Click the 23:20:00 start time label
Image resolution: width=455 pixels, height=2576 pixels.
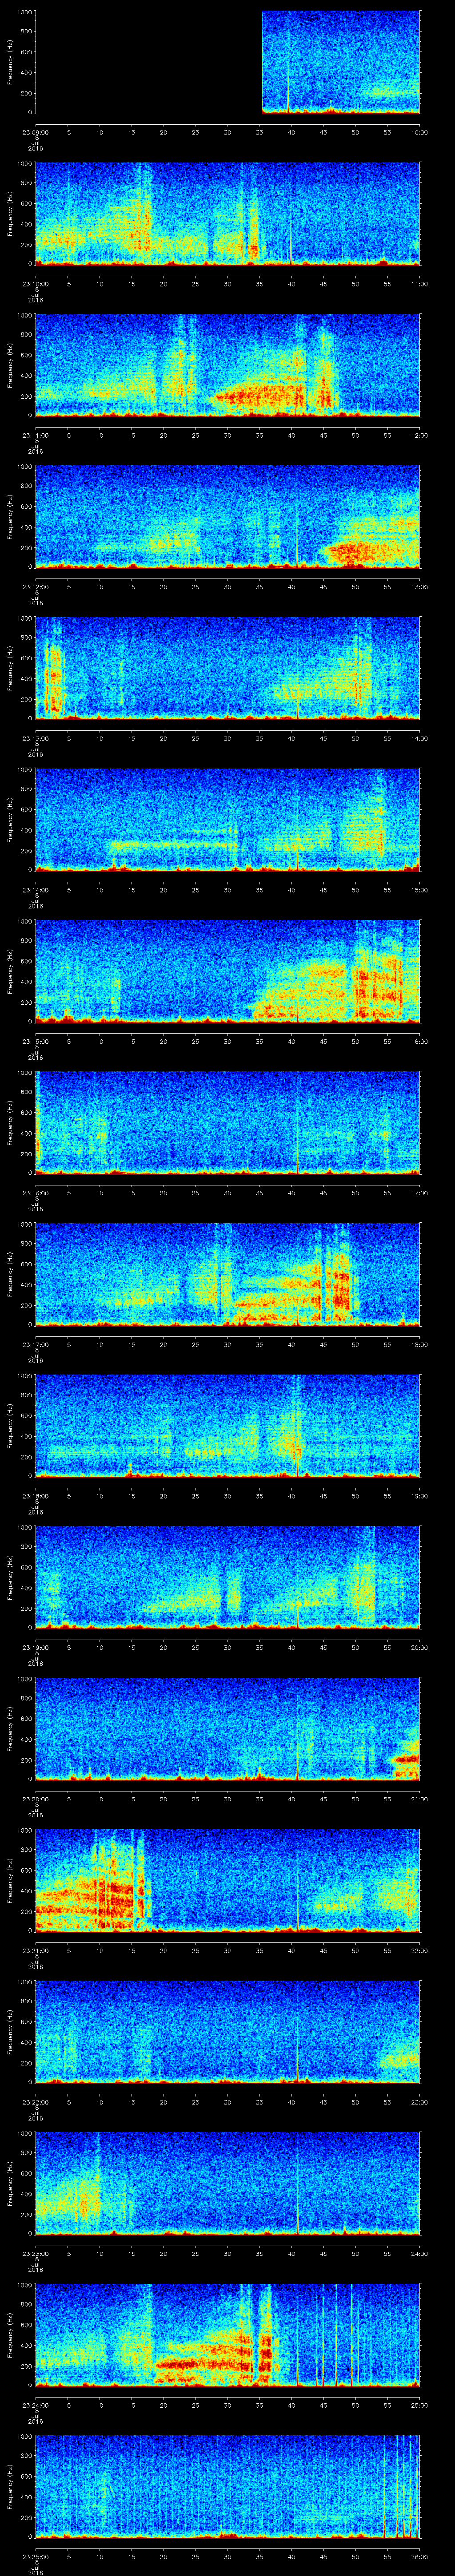(36, 1798)
